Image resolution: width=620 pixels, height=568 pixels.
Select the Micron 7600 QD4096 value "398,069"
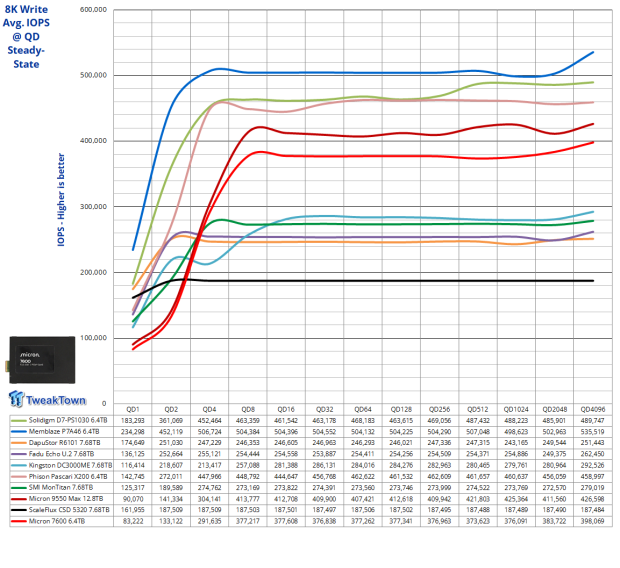pyautogui.click(x=593, y=521)
